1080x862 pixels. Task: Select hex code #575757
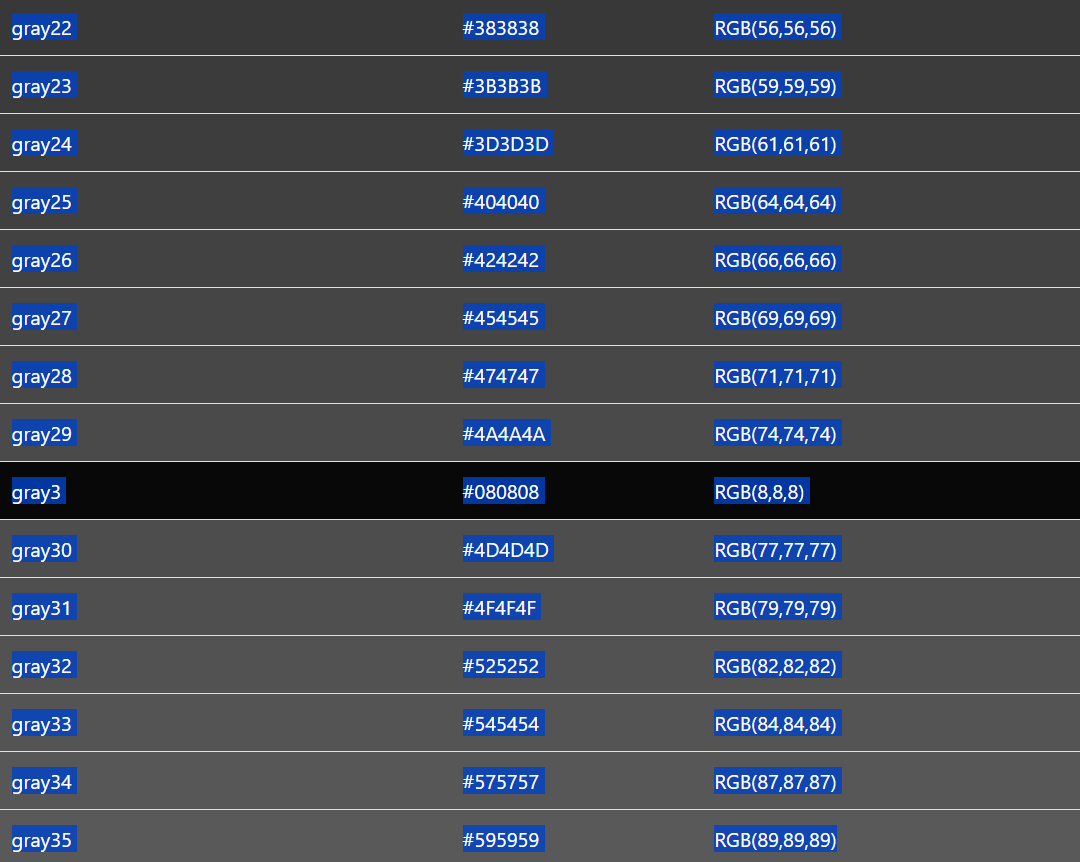tap(501, 781)
